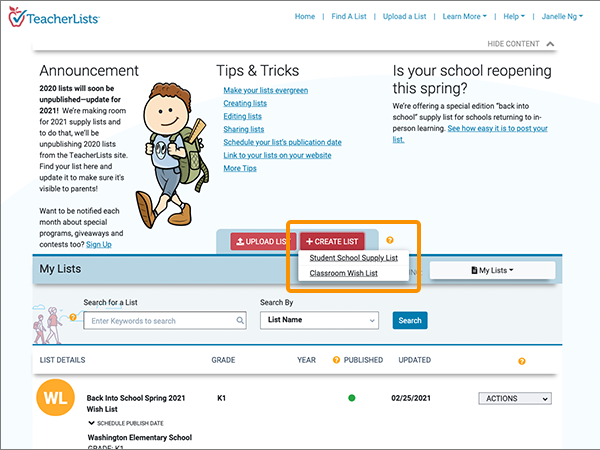
Task: Click the orange help icon beside Create List
Action: 390,240
